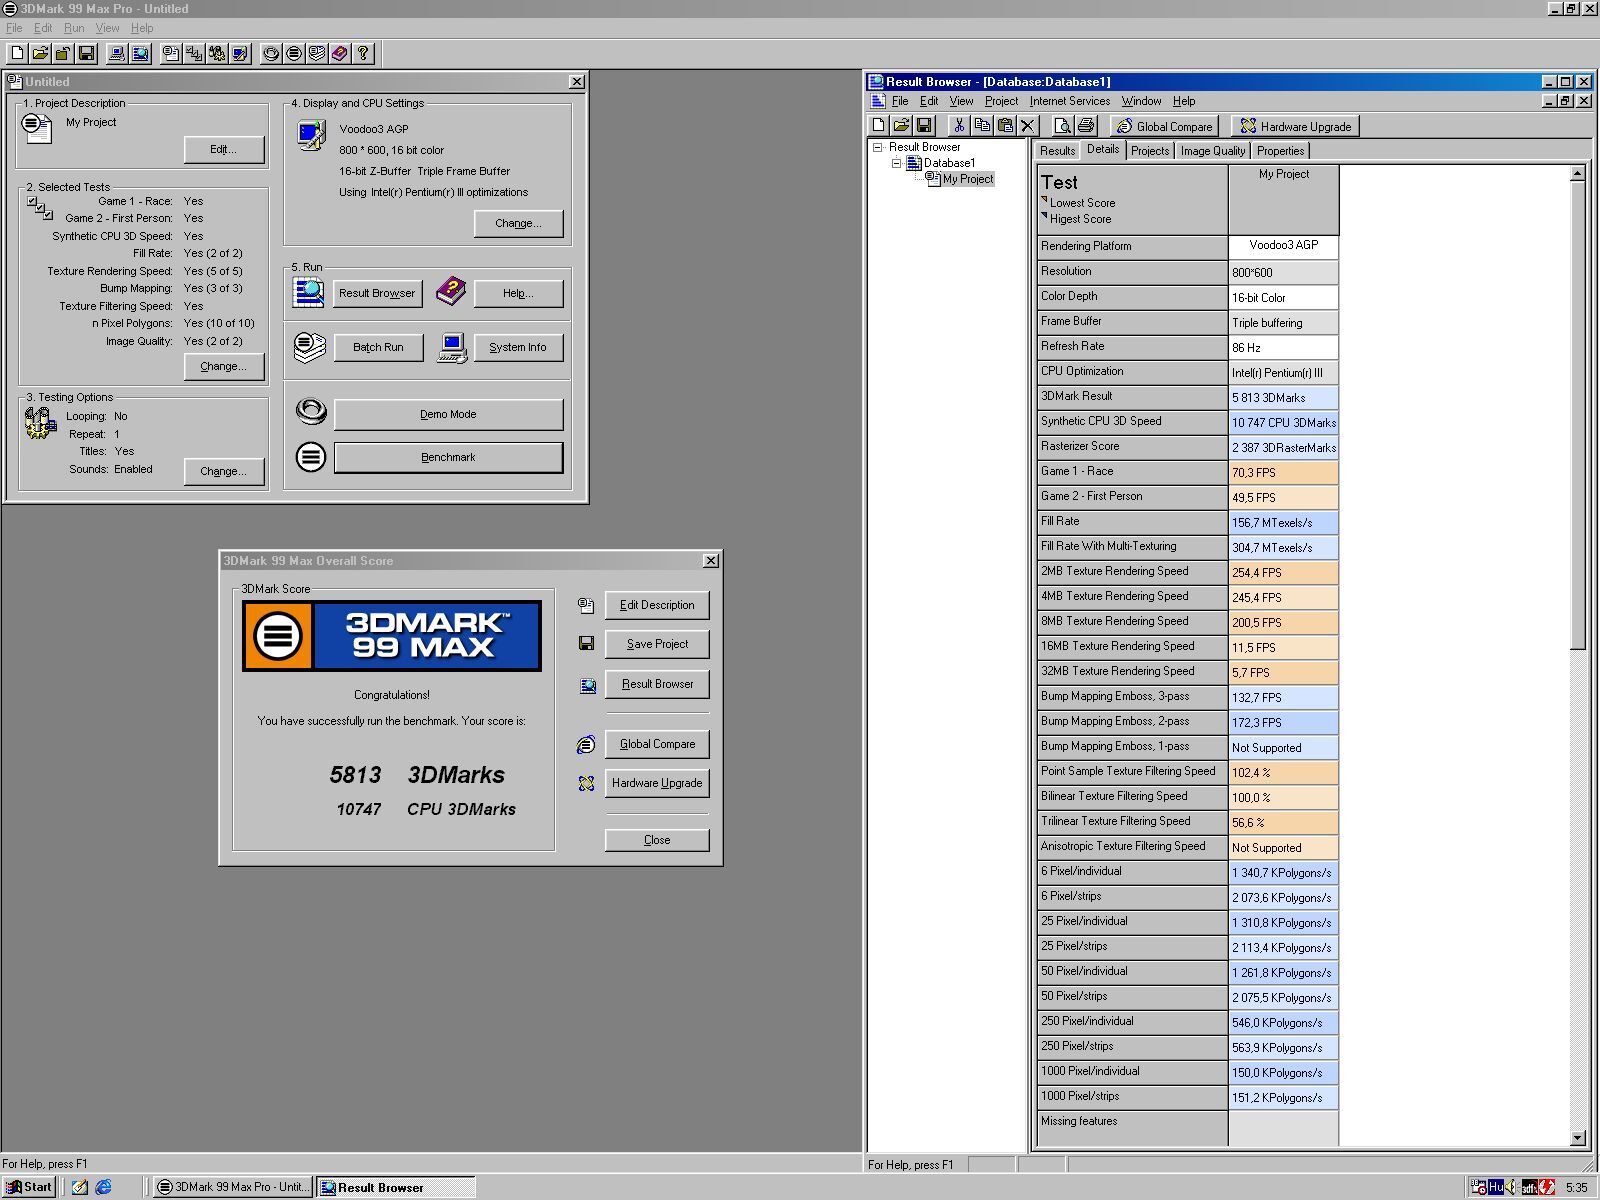Image resolution: width=1600 pixels, height=1200 pixels.
Task: Click the Print icon in Result Browser toolbar
Action: (x=1086, y=125)
